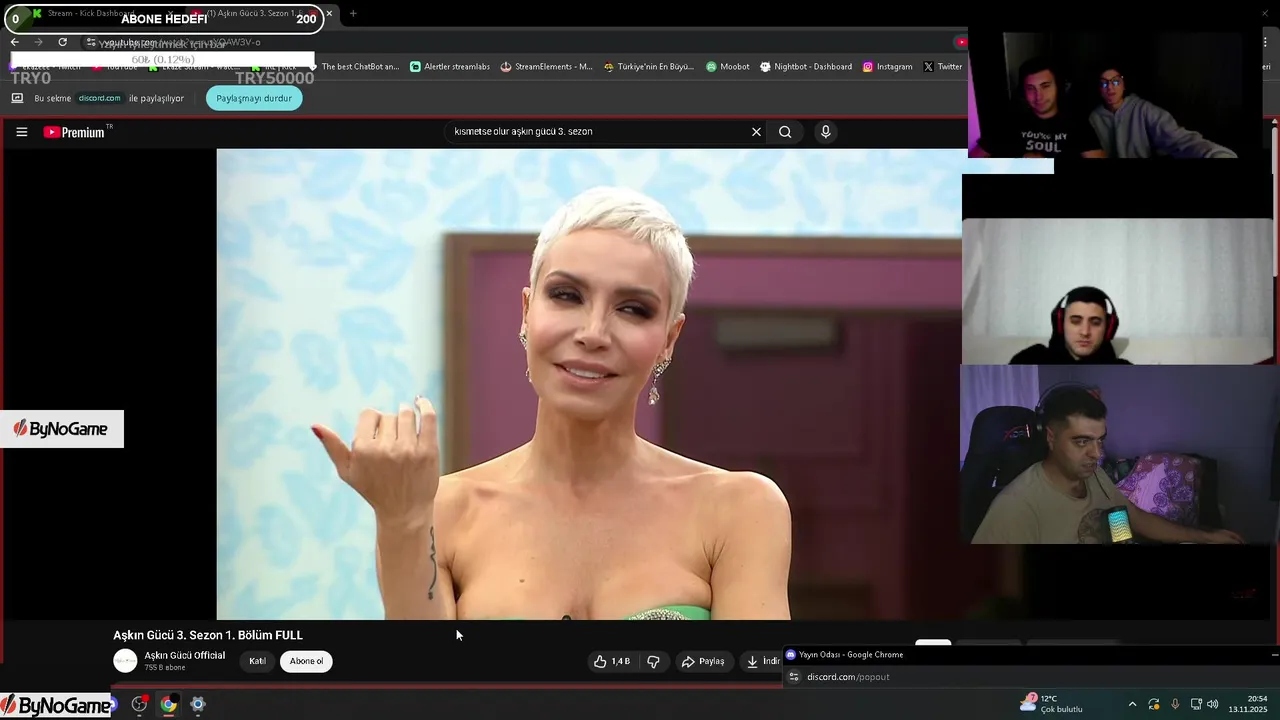Screen dimensions: 1280x720
Task: Open the microphone tray icon
Action: tap(1175, 704)
